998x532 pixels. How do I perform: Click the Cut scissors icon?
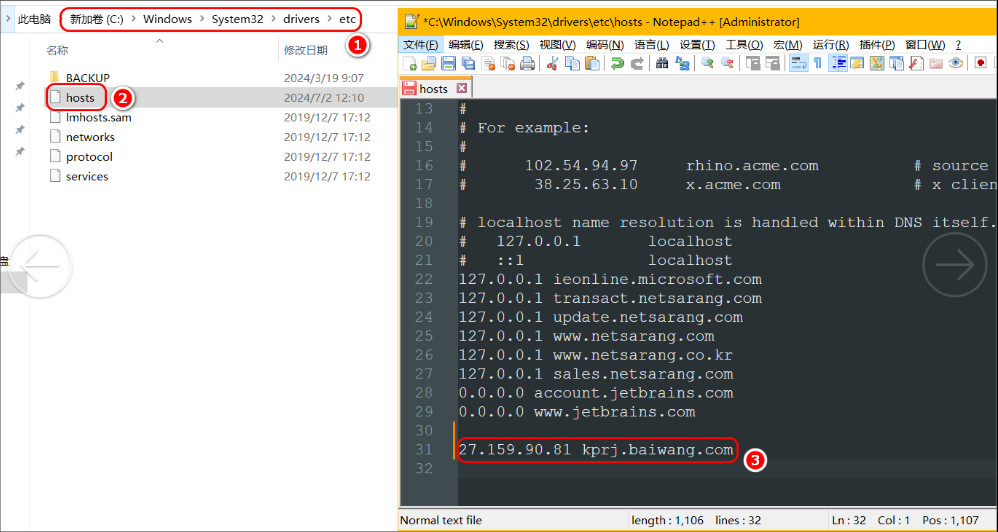tap(552, 63)
